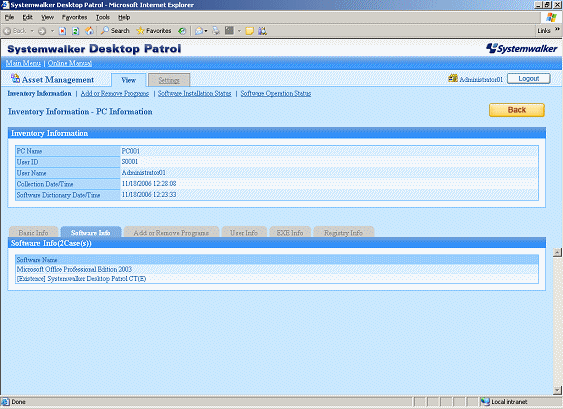The height and width of the screenshot is (409, 563).
Task: Click the scrollbar up arrow
Action: click(557, 252)
